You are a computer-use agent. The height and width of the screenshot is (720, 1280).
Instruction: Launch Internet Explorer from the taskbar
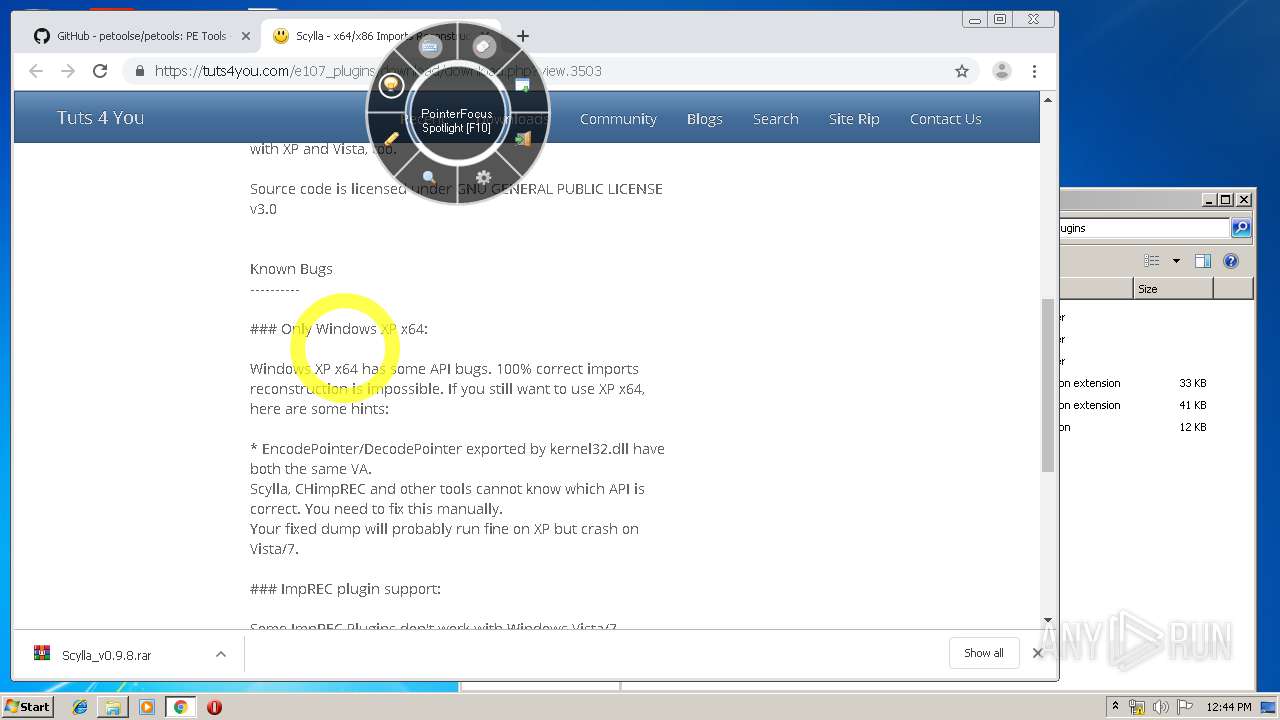pos(80,707)
